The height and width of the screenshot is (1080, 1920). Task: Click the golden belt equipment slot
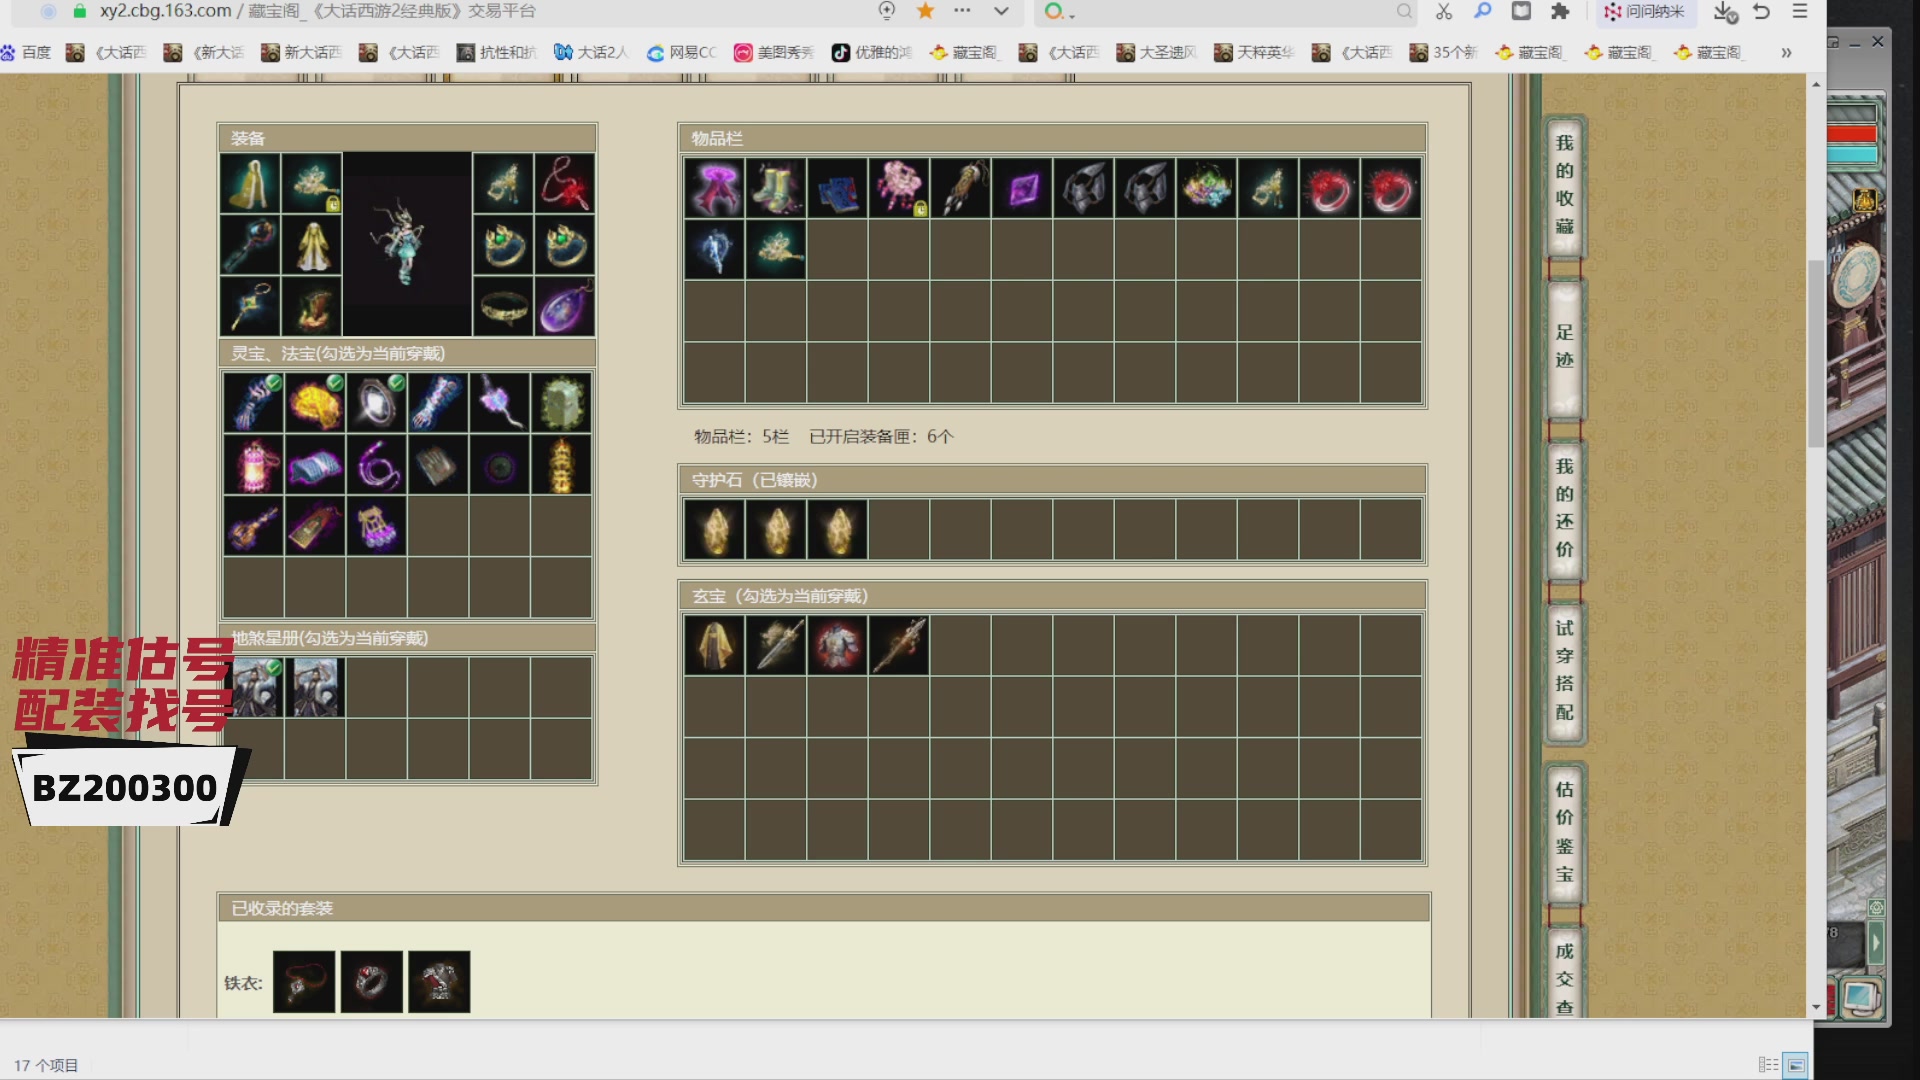coord(504,307)
